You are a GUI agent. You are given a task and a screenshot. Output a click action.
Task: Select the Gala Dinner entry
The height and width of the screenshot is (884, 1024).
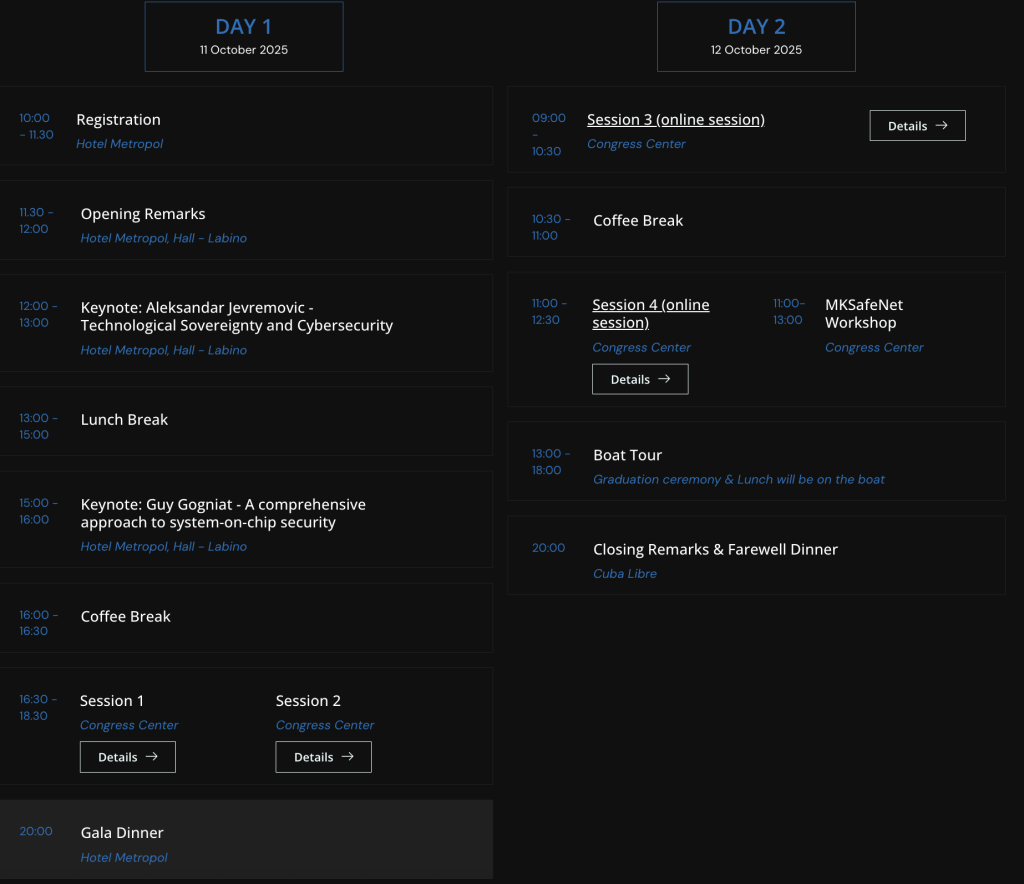[x=122, y=833]
